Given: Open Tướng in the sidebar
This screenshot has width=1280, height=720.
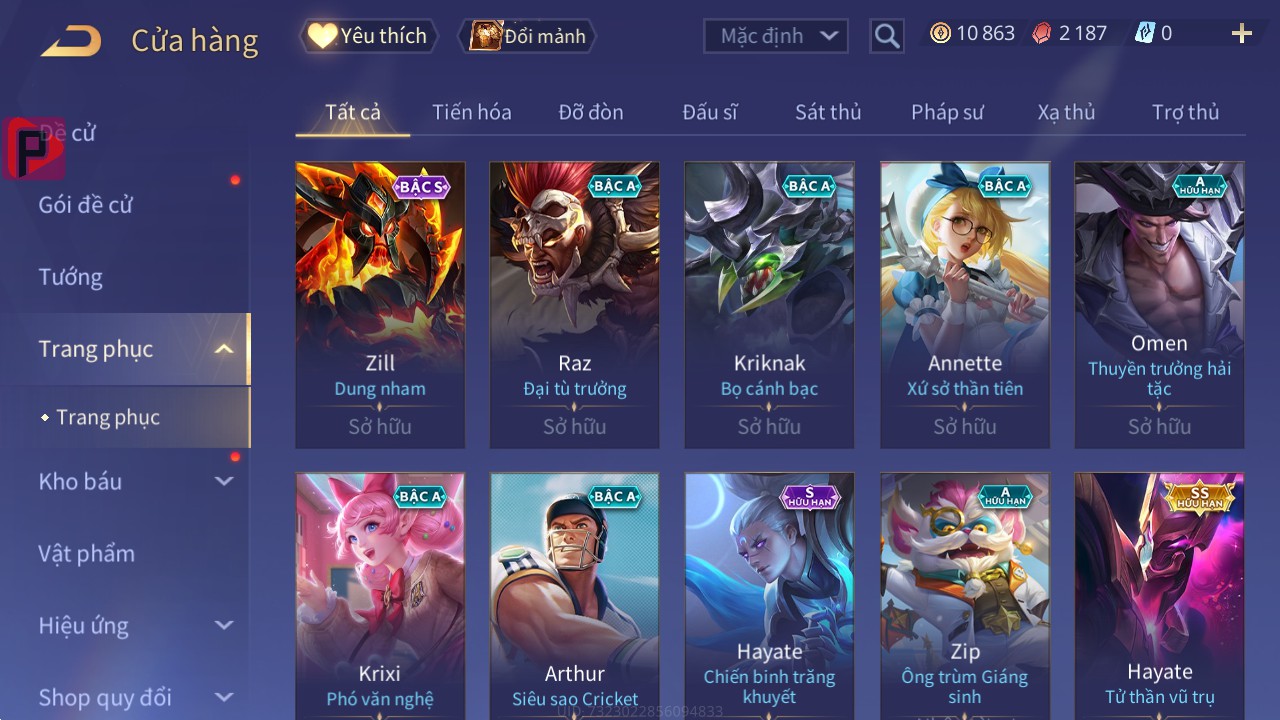Looking at the screenshot, I should (70, 277).
